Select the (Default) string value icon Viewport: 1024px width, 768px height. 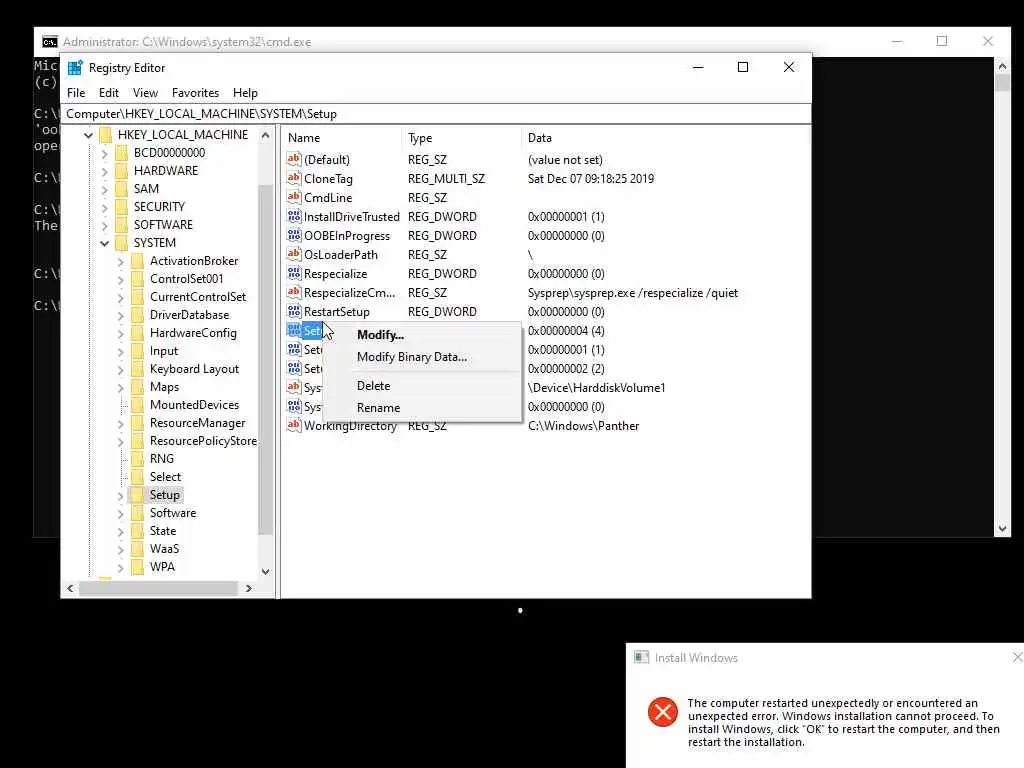coord(294,159)
